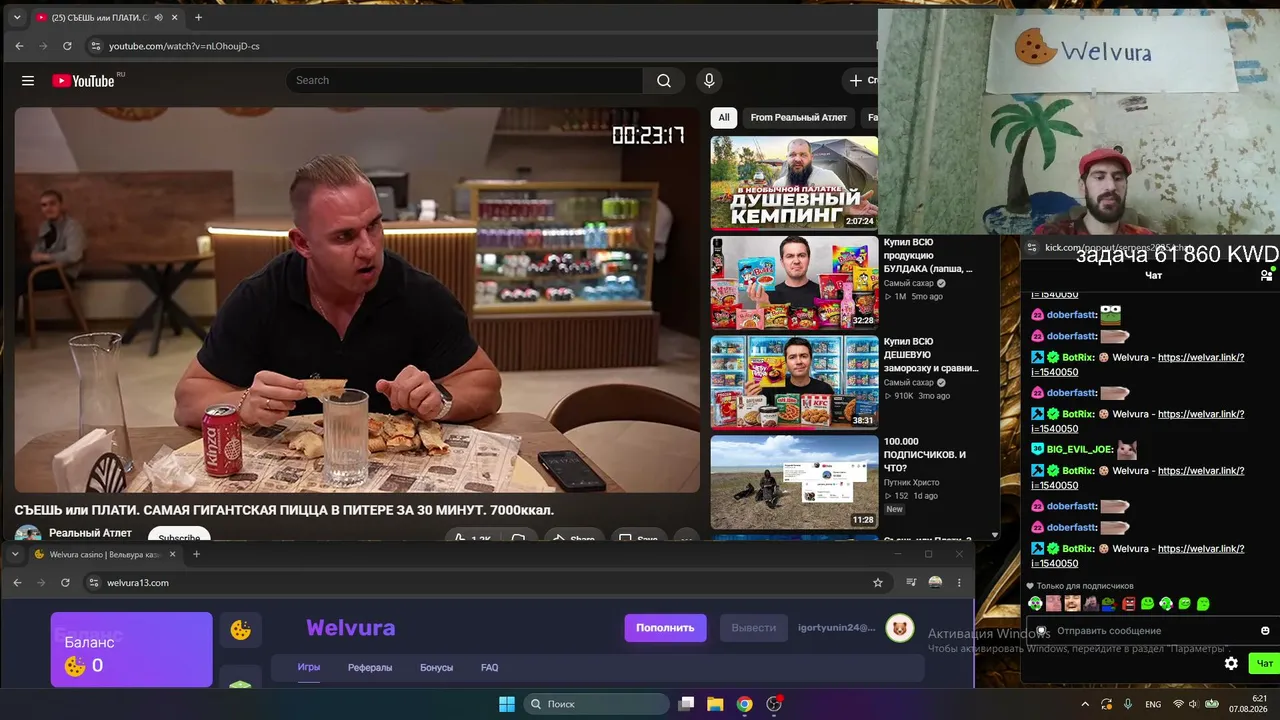Open site info for youtube.com address

tap(95, 46)
